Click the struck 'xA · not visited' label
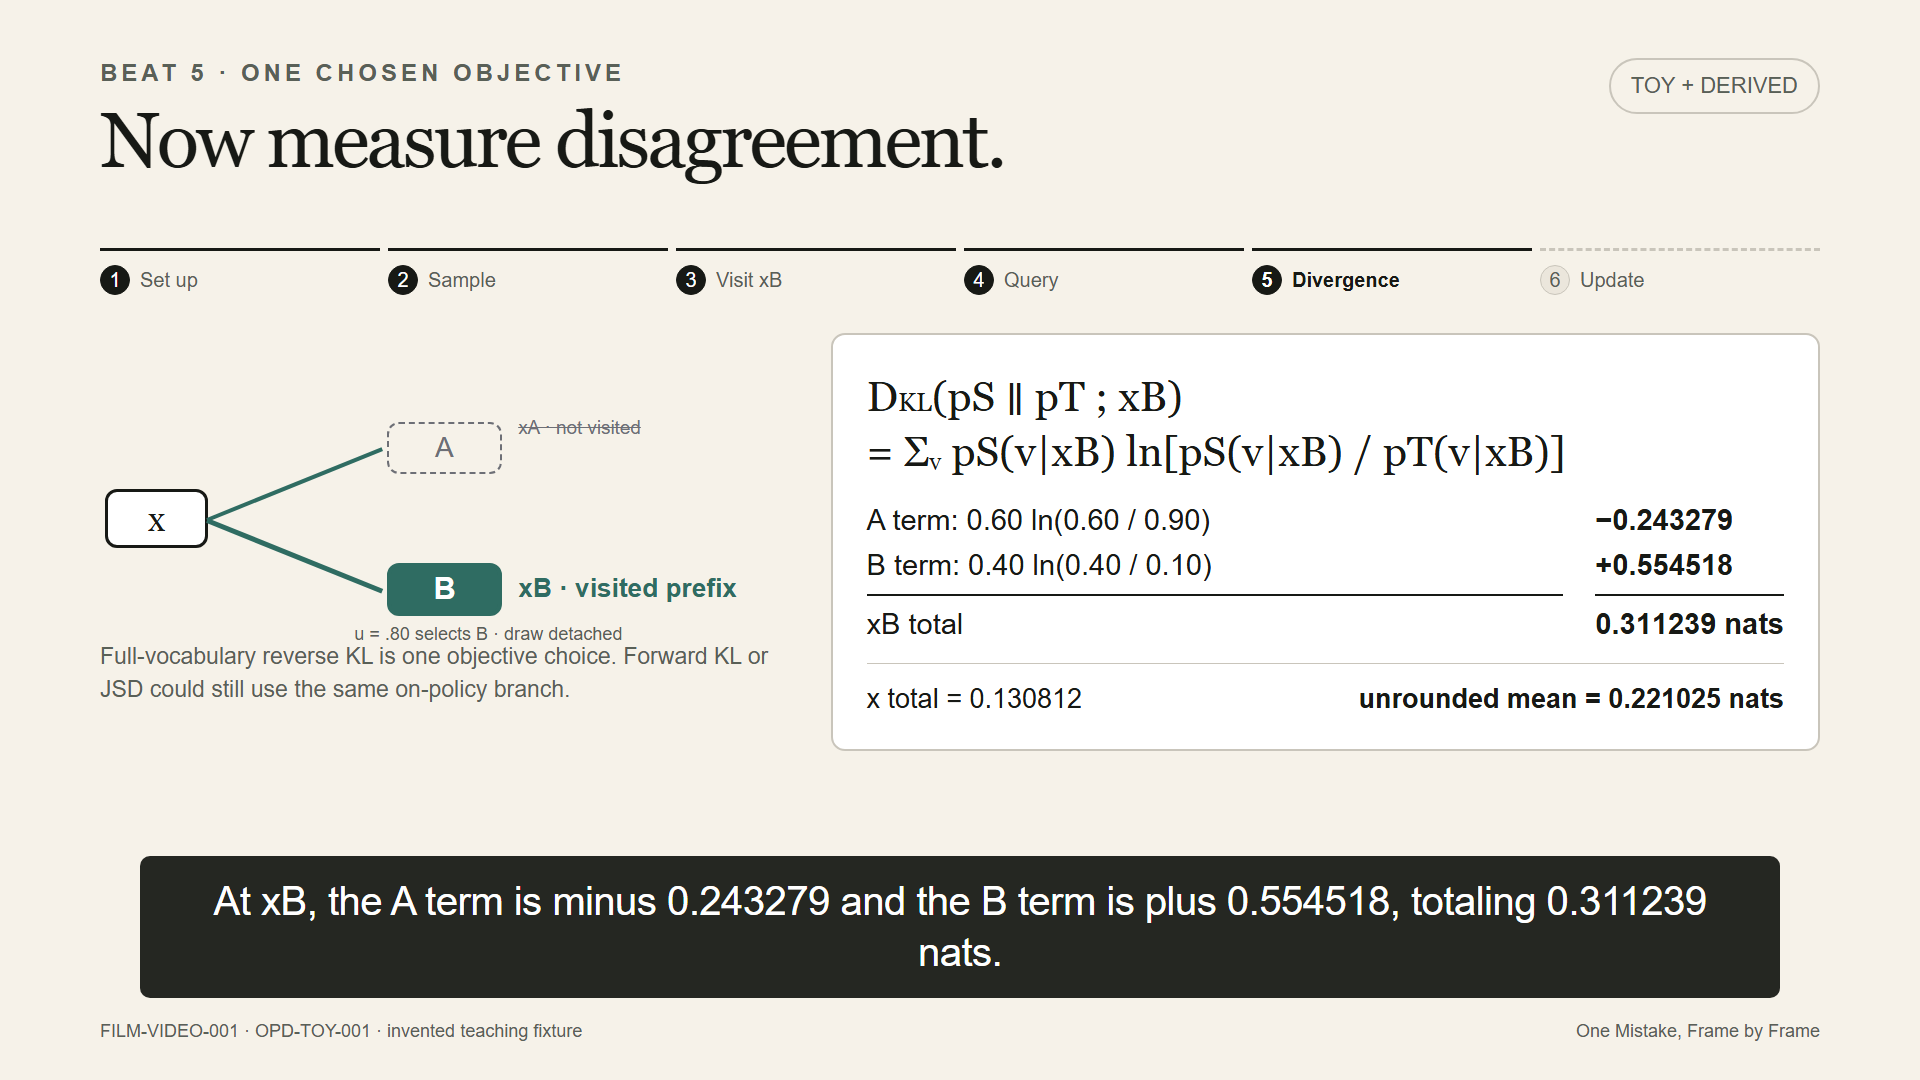Screen dimensions: 1920x1080 tap(579, 428)
